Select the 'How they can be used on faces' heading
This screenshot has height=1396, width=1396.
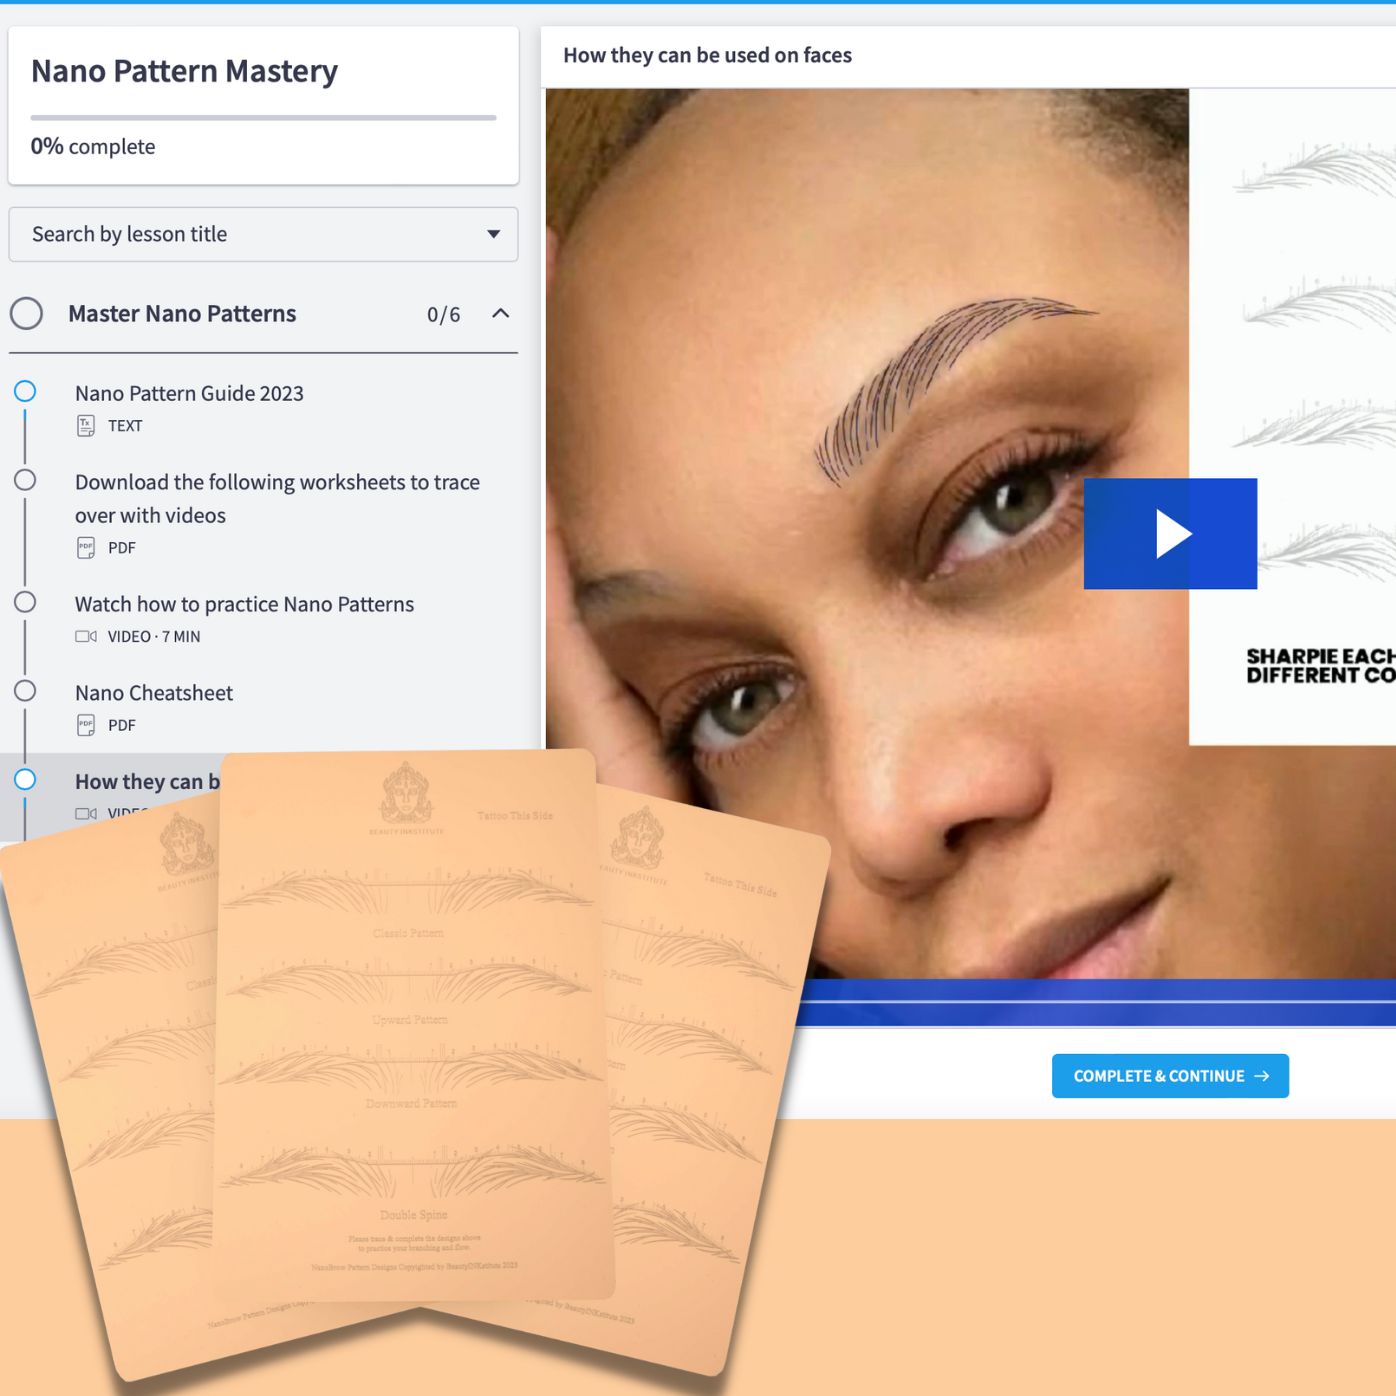pos(707,55)
